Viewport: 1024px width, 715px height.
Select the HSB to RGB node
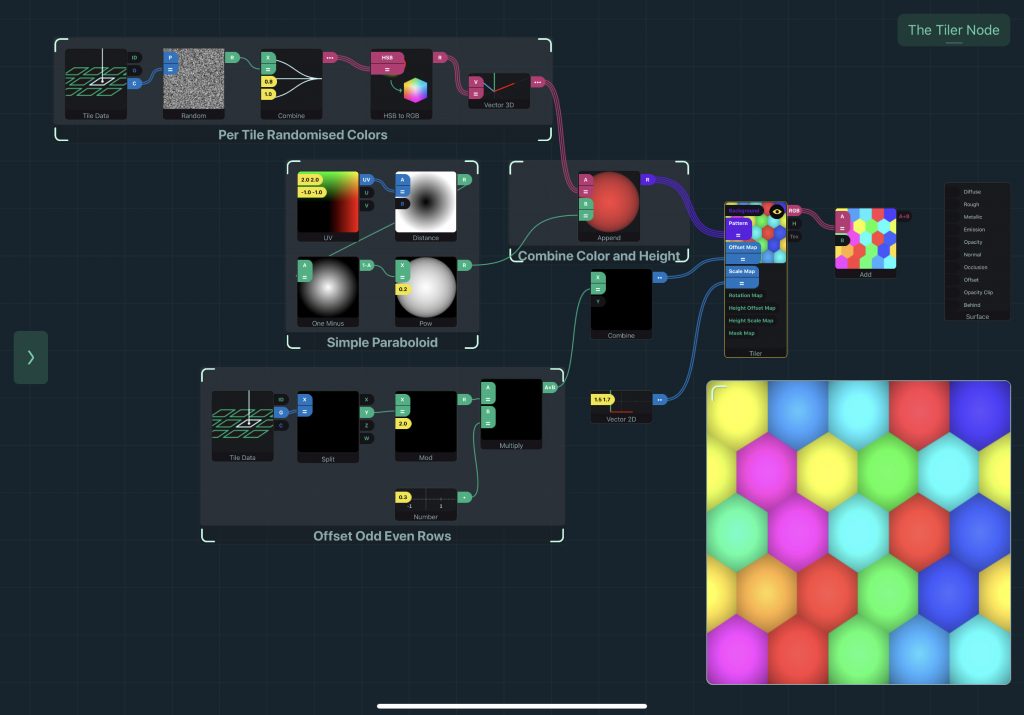[x=401, y=84]
